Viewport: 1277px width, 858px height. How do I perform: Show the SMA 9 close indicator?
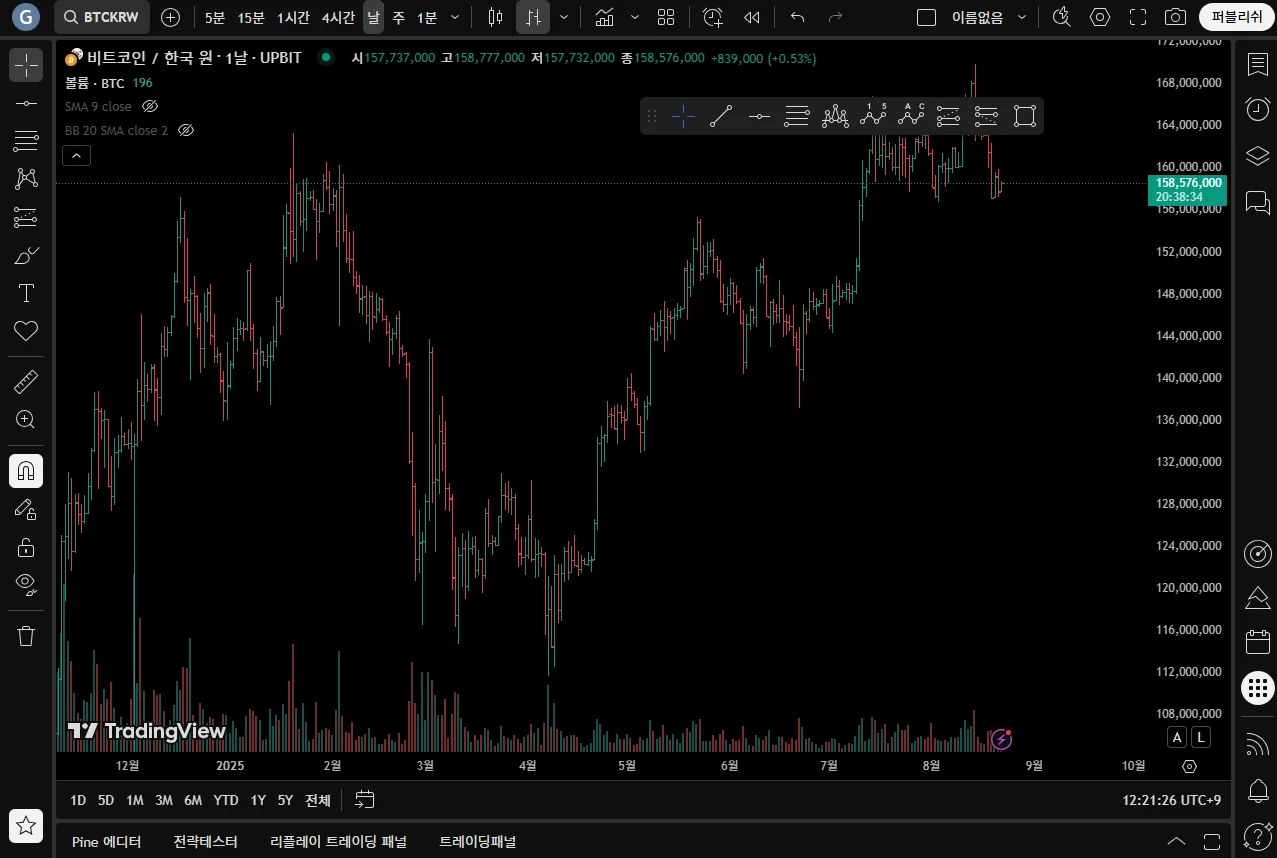tap(150, 106)
